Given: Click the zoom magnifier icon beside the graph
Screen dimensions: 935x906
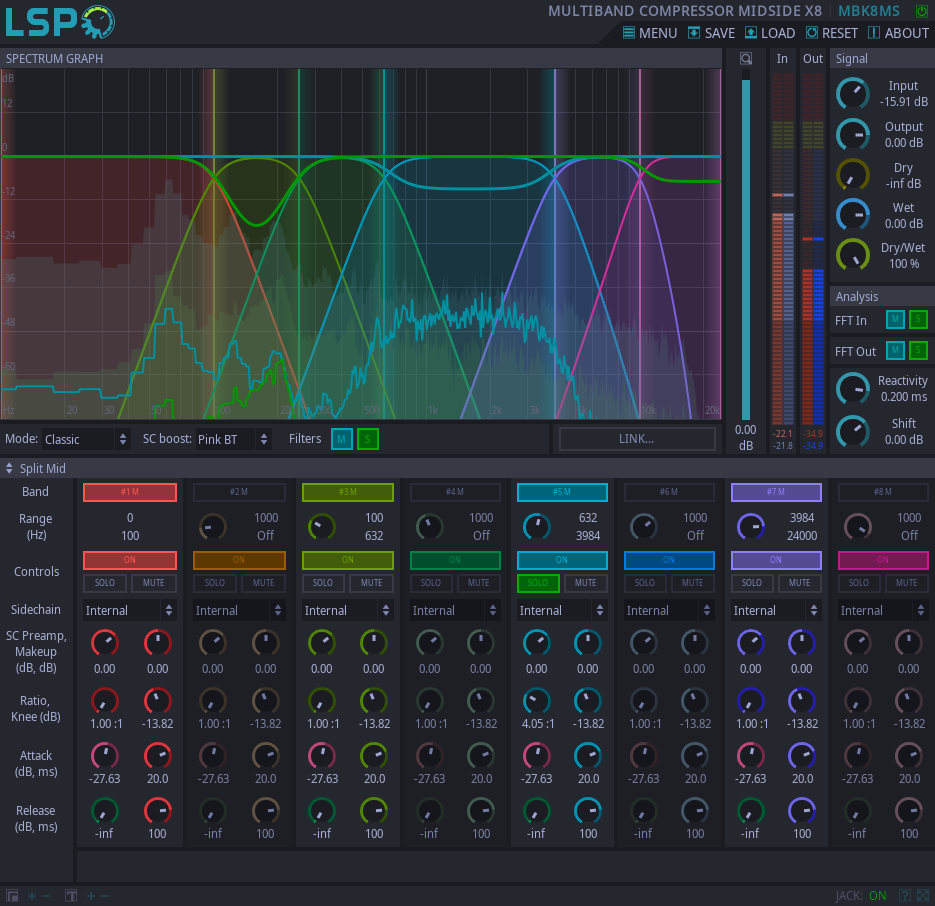Looking at the screenshot, I should pos(746,58).
